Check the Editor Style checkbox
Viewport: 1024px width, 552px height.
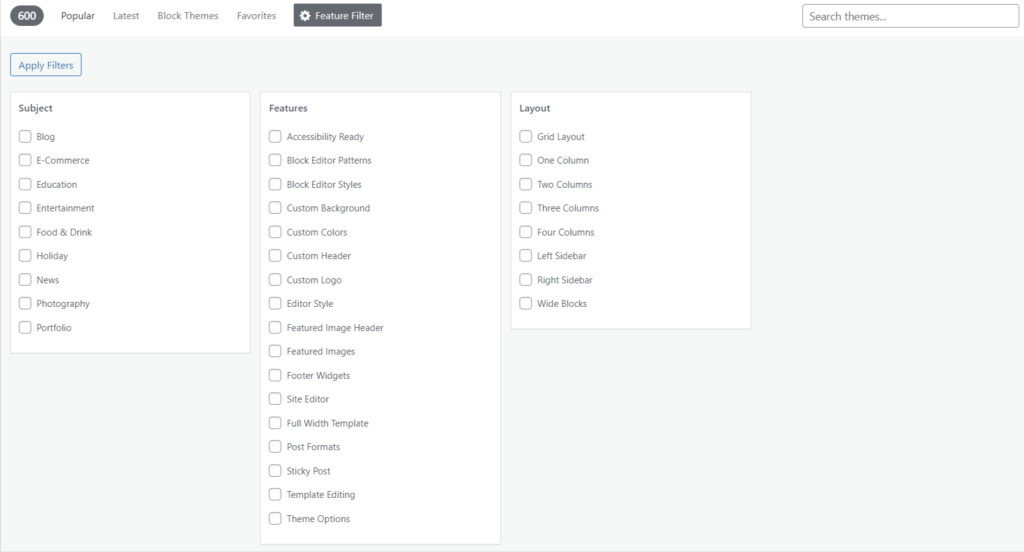click(x=275, y=303)
